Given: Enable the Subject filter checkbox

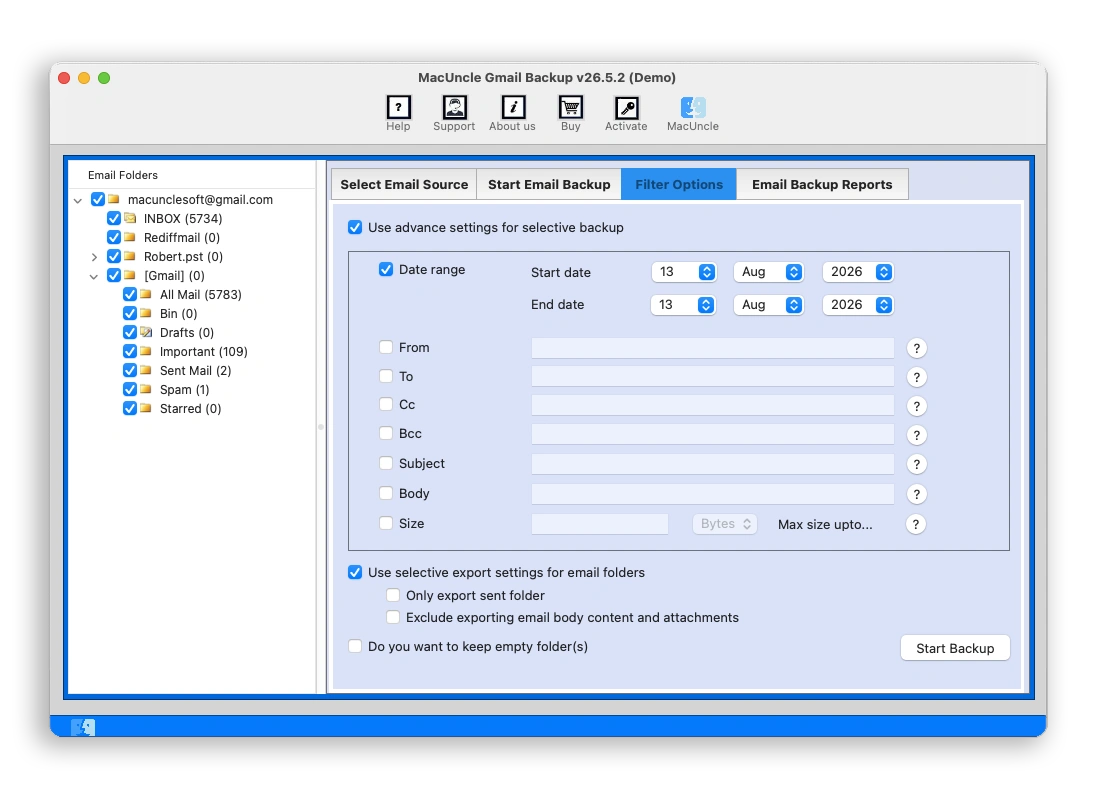Looking at the screenshot, I should tap(386, 463).
